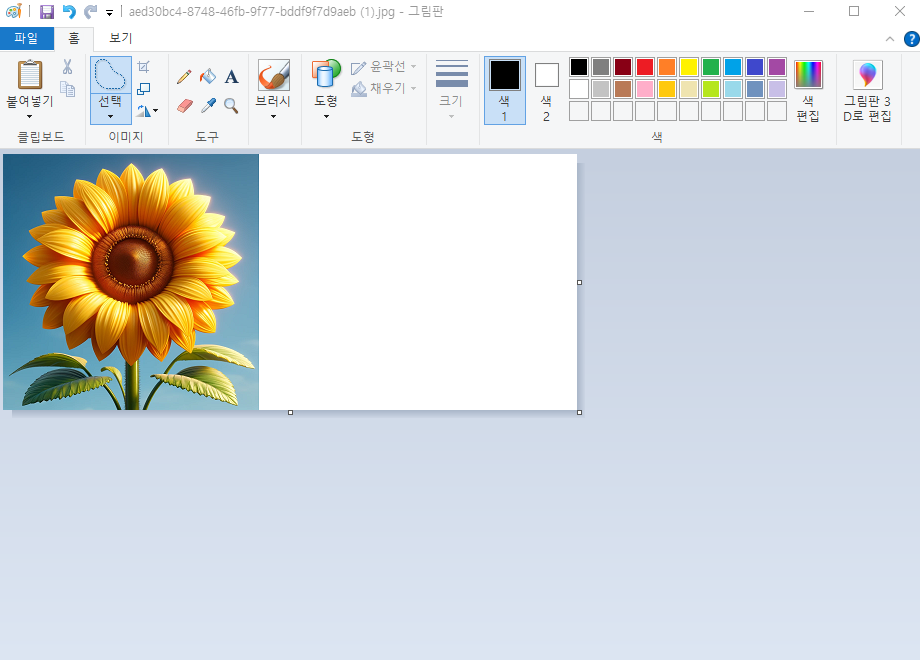This screenshot has height=660, width=920.
Task: Click the sunflower center on canvas
Action: 133,263
